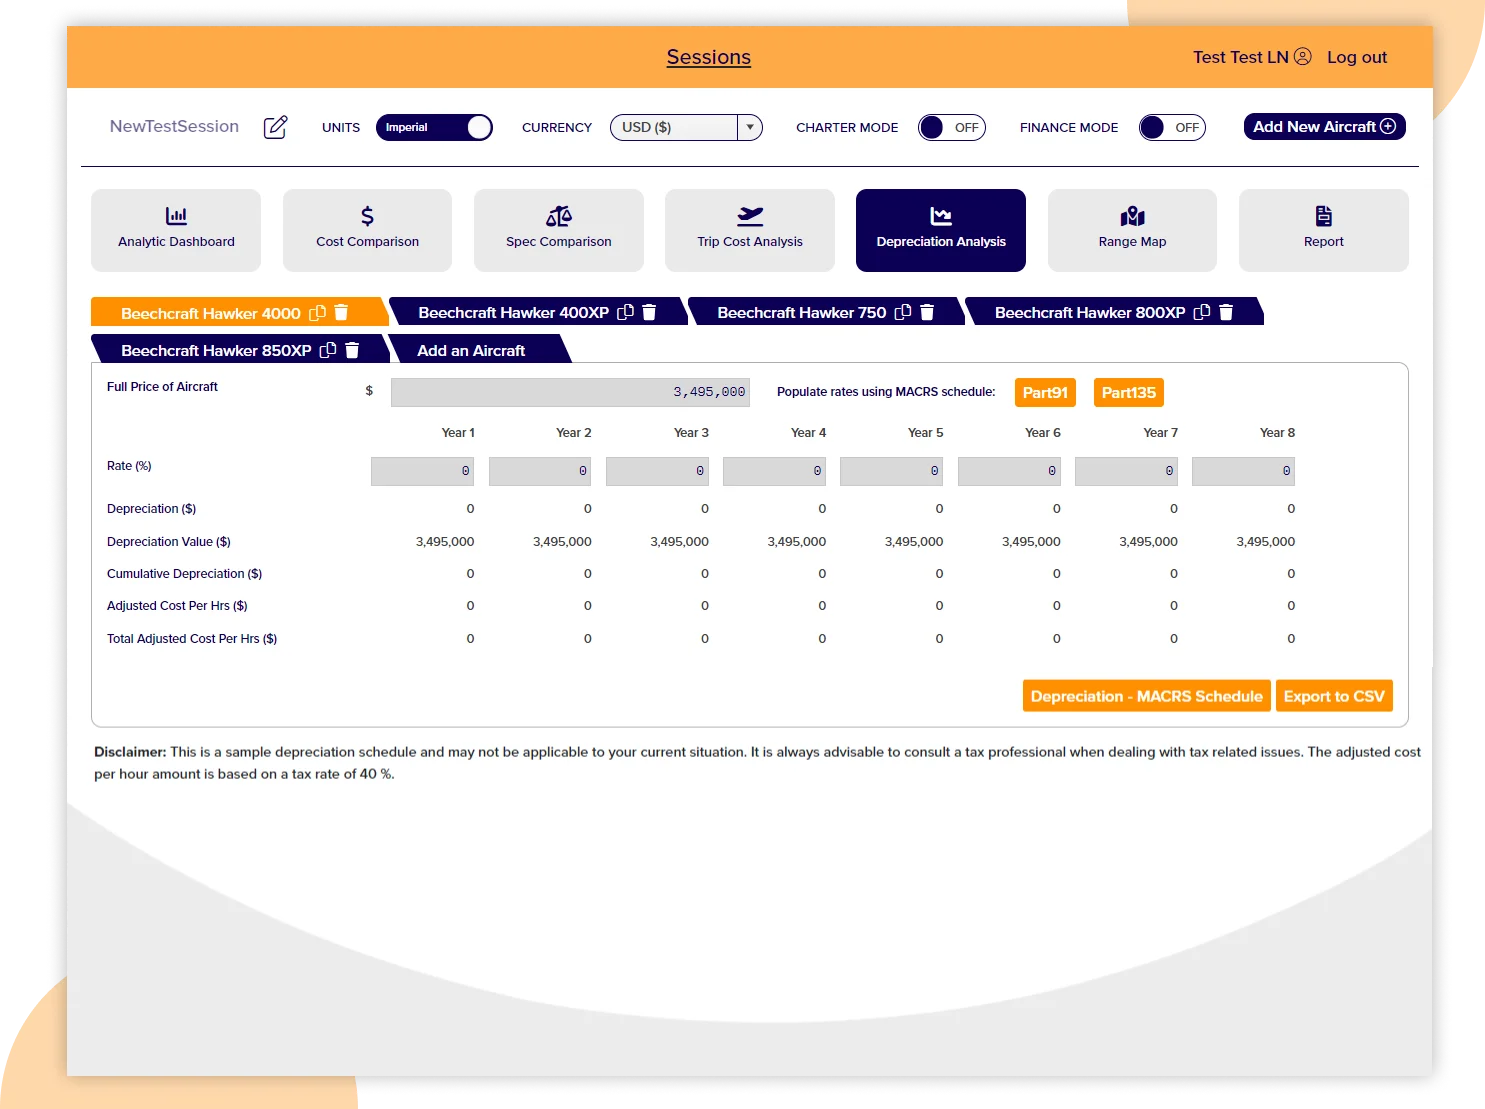The image size is (1485, 1109).
Task: Click the Year 2 rate input field
Action: click(540, 471)
